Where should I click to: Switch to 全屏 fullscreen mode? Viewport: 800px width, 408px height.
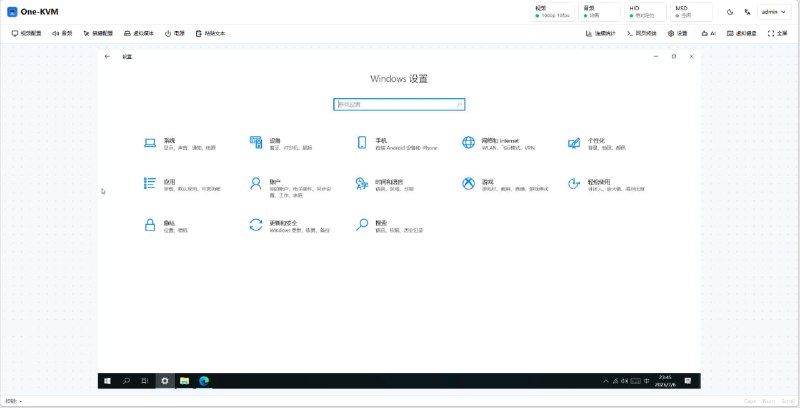[x=777, y=33]
